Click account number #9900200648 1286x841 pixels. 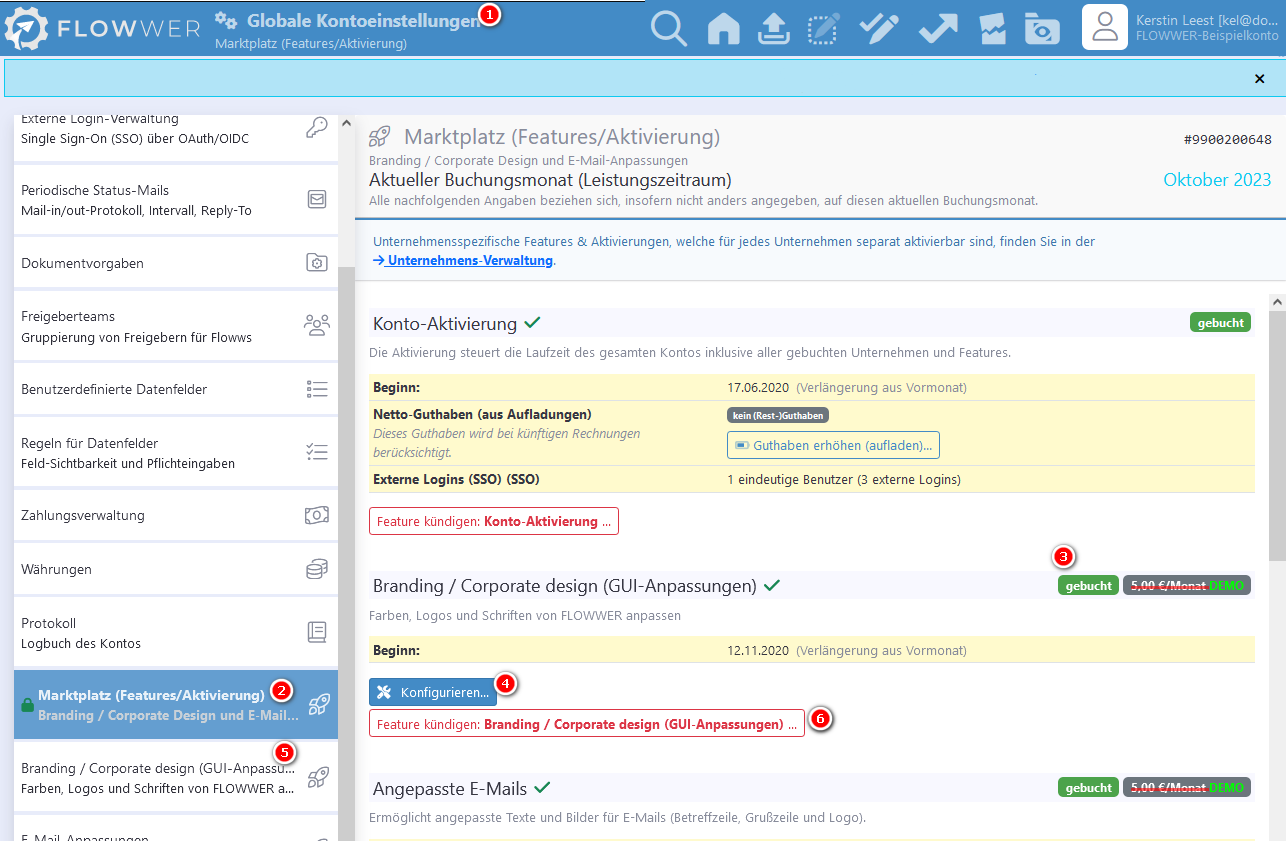(1227, 139)
